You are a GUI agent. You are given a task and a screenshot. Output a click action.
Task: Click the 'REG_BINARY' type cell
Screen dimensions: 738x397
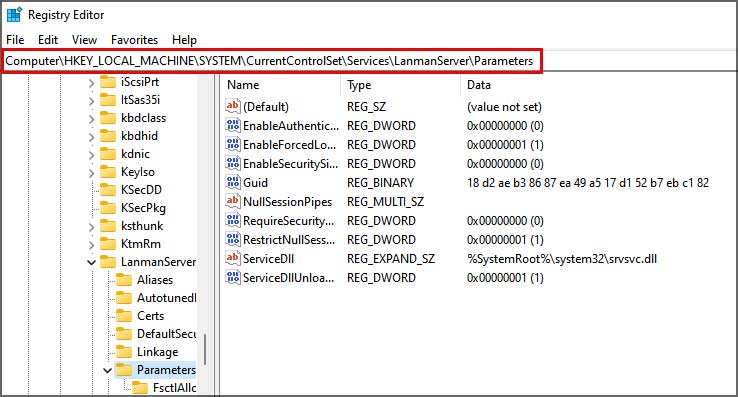coord(380,183)
